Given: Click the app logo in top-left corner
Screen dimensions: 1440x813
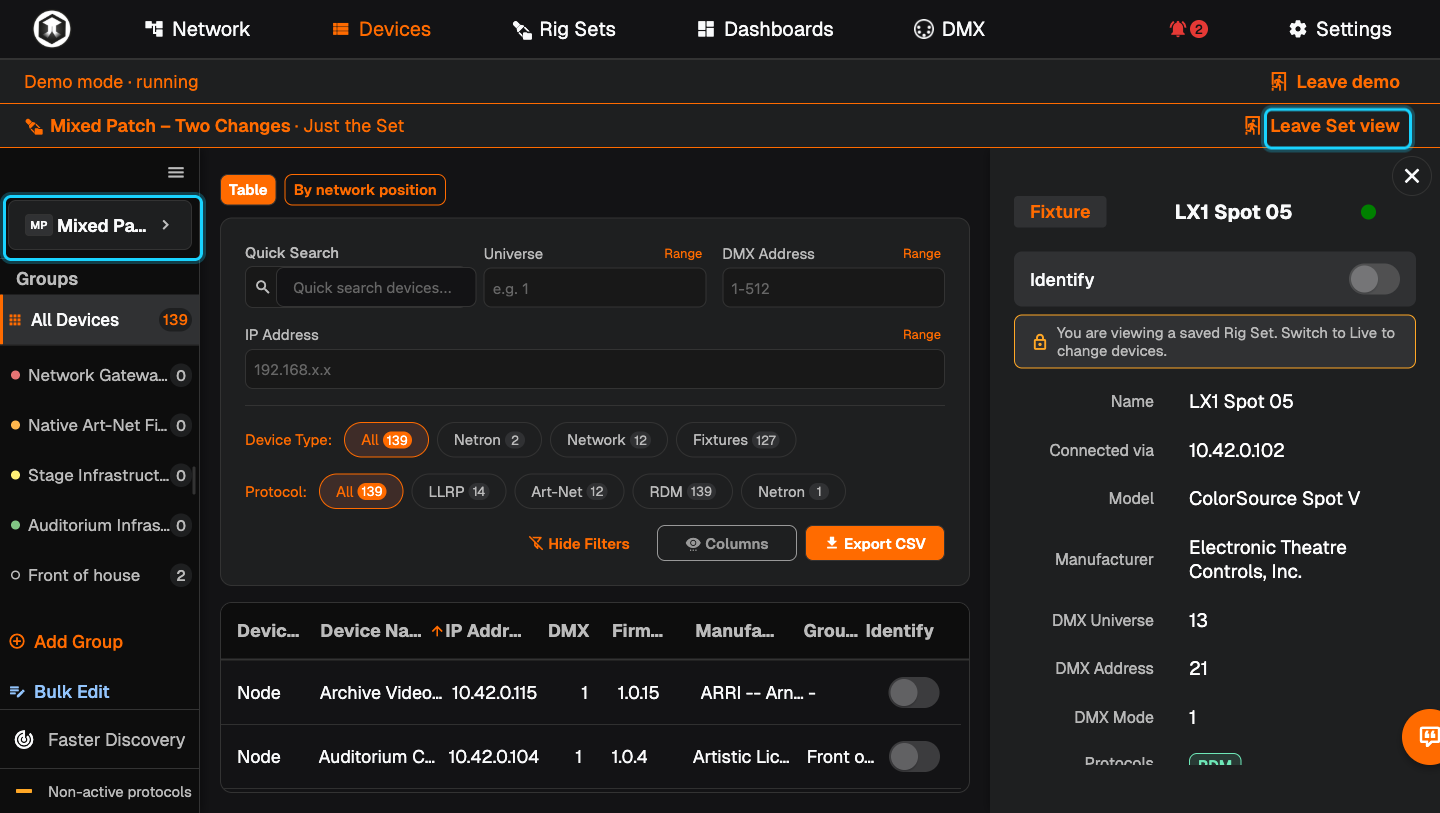Looking at the screenshot, I should click(51, 29).
